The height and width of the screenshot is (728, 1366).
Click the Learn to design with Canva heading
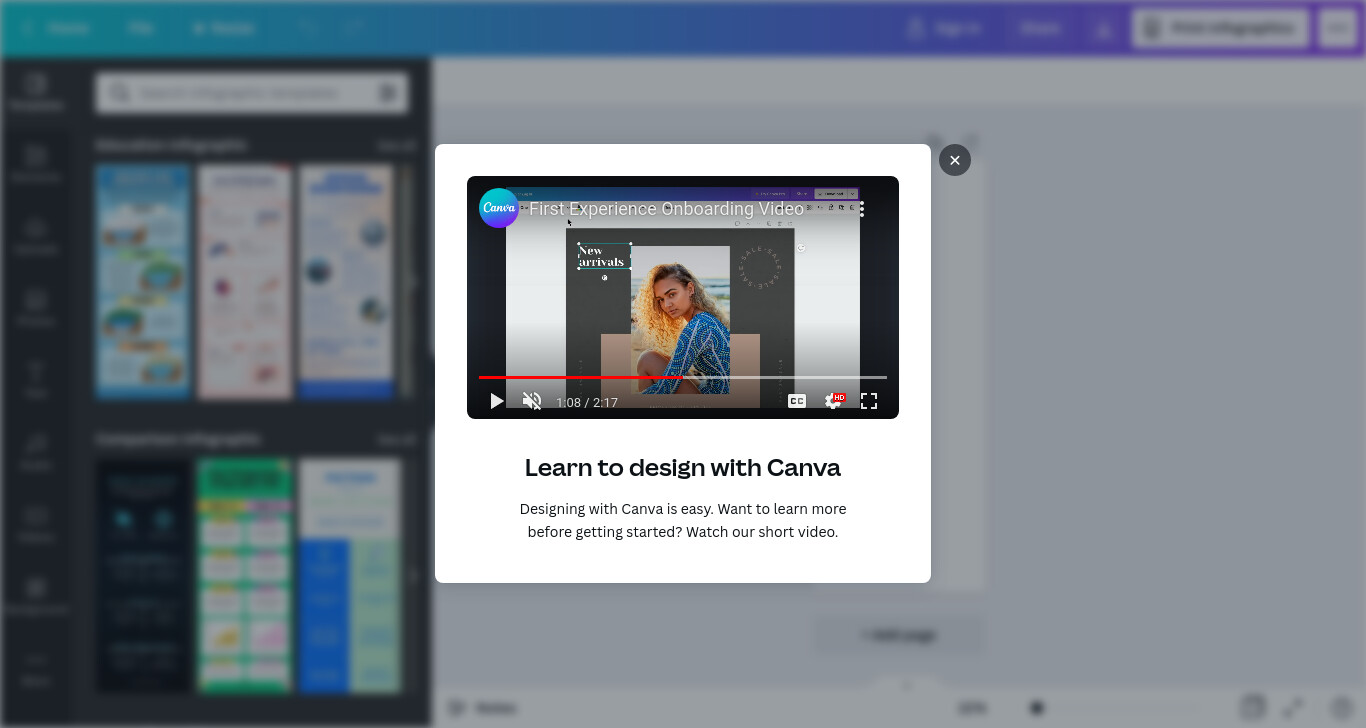pyautogui.click(x=683, y=468)
